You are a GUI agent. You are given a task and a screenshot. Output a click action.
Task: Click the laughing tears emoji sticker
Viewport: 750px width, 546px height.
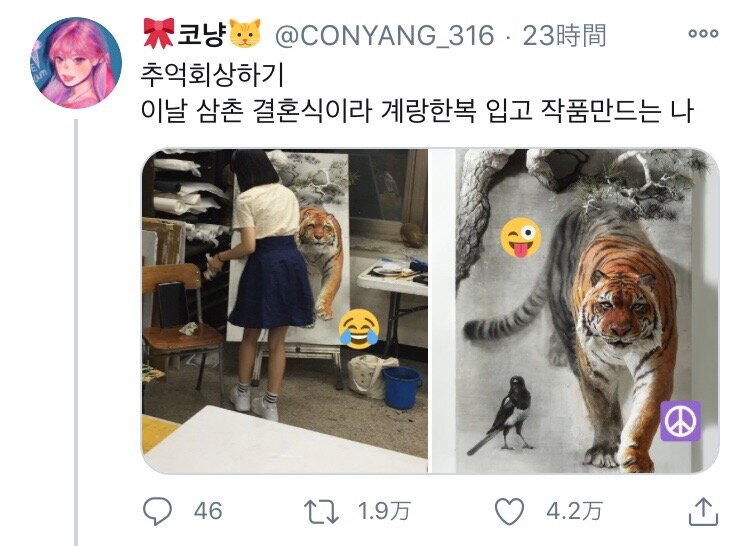pos(359,329)
